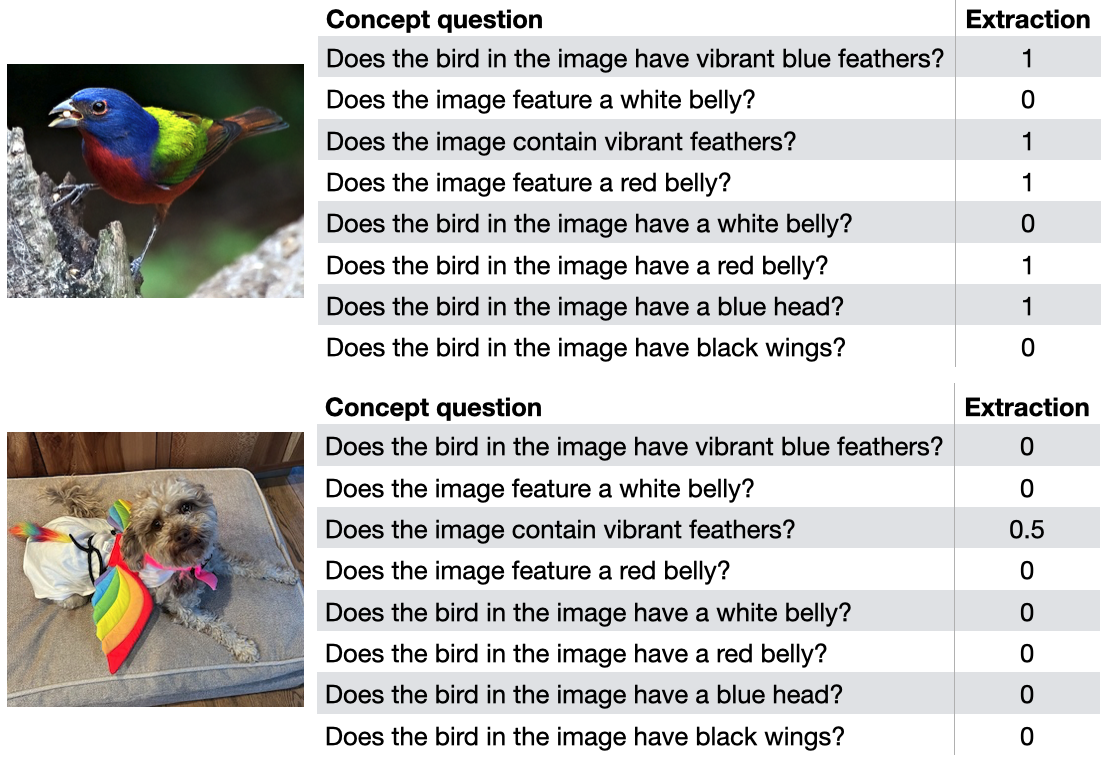Click the 'vibrant blue feathers' question in the bottom table

(634, 447)
